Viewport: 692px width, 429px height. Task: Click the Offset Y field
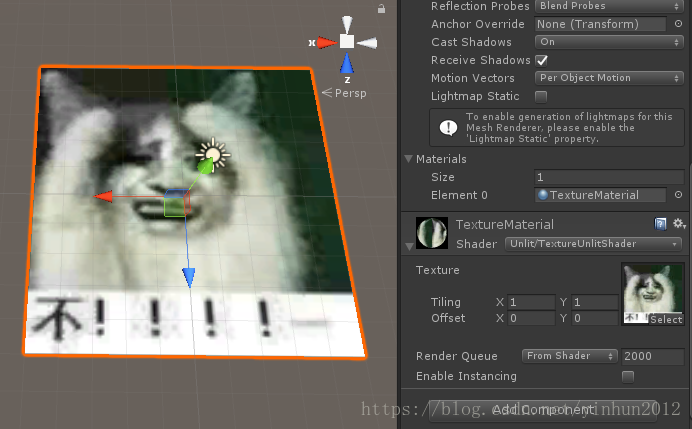(595, 318)
